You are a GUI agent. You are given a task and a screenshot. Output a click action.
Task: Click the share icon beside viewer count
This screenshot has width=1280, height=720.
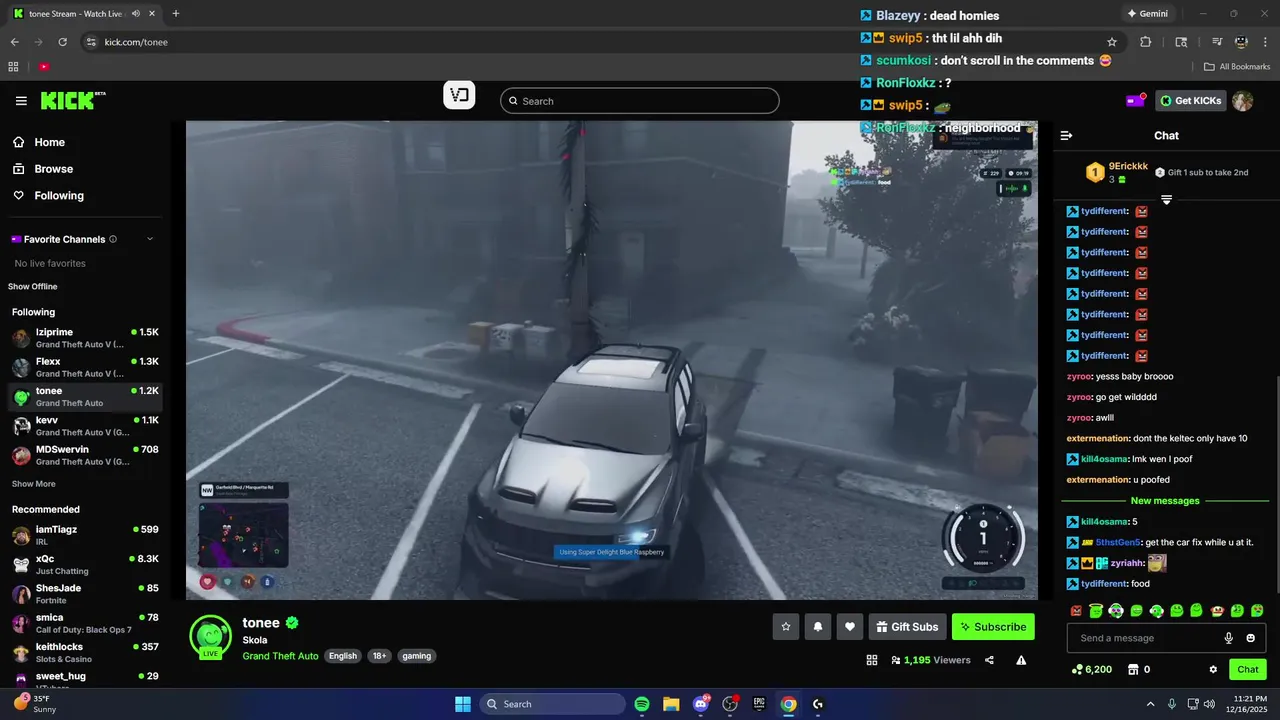pyautogui.click(x=989, y=660)
